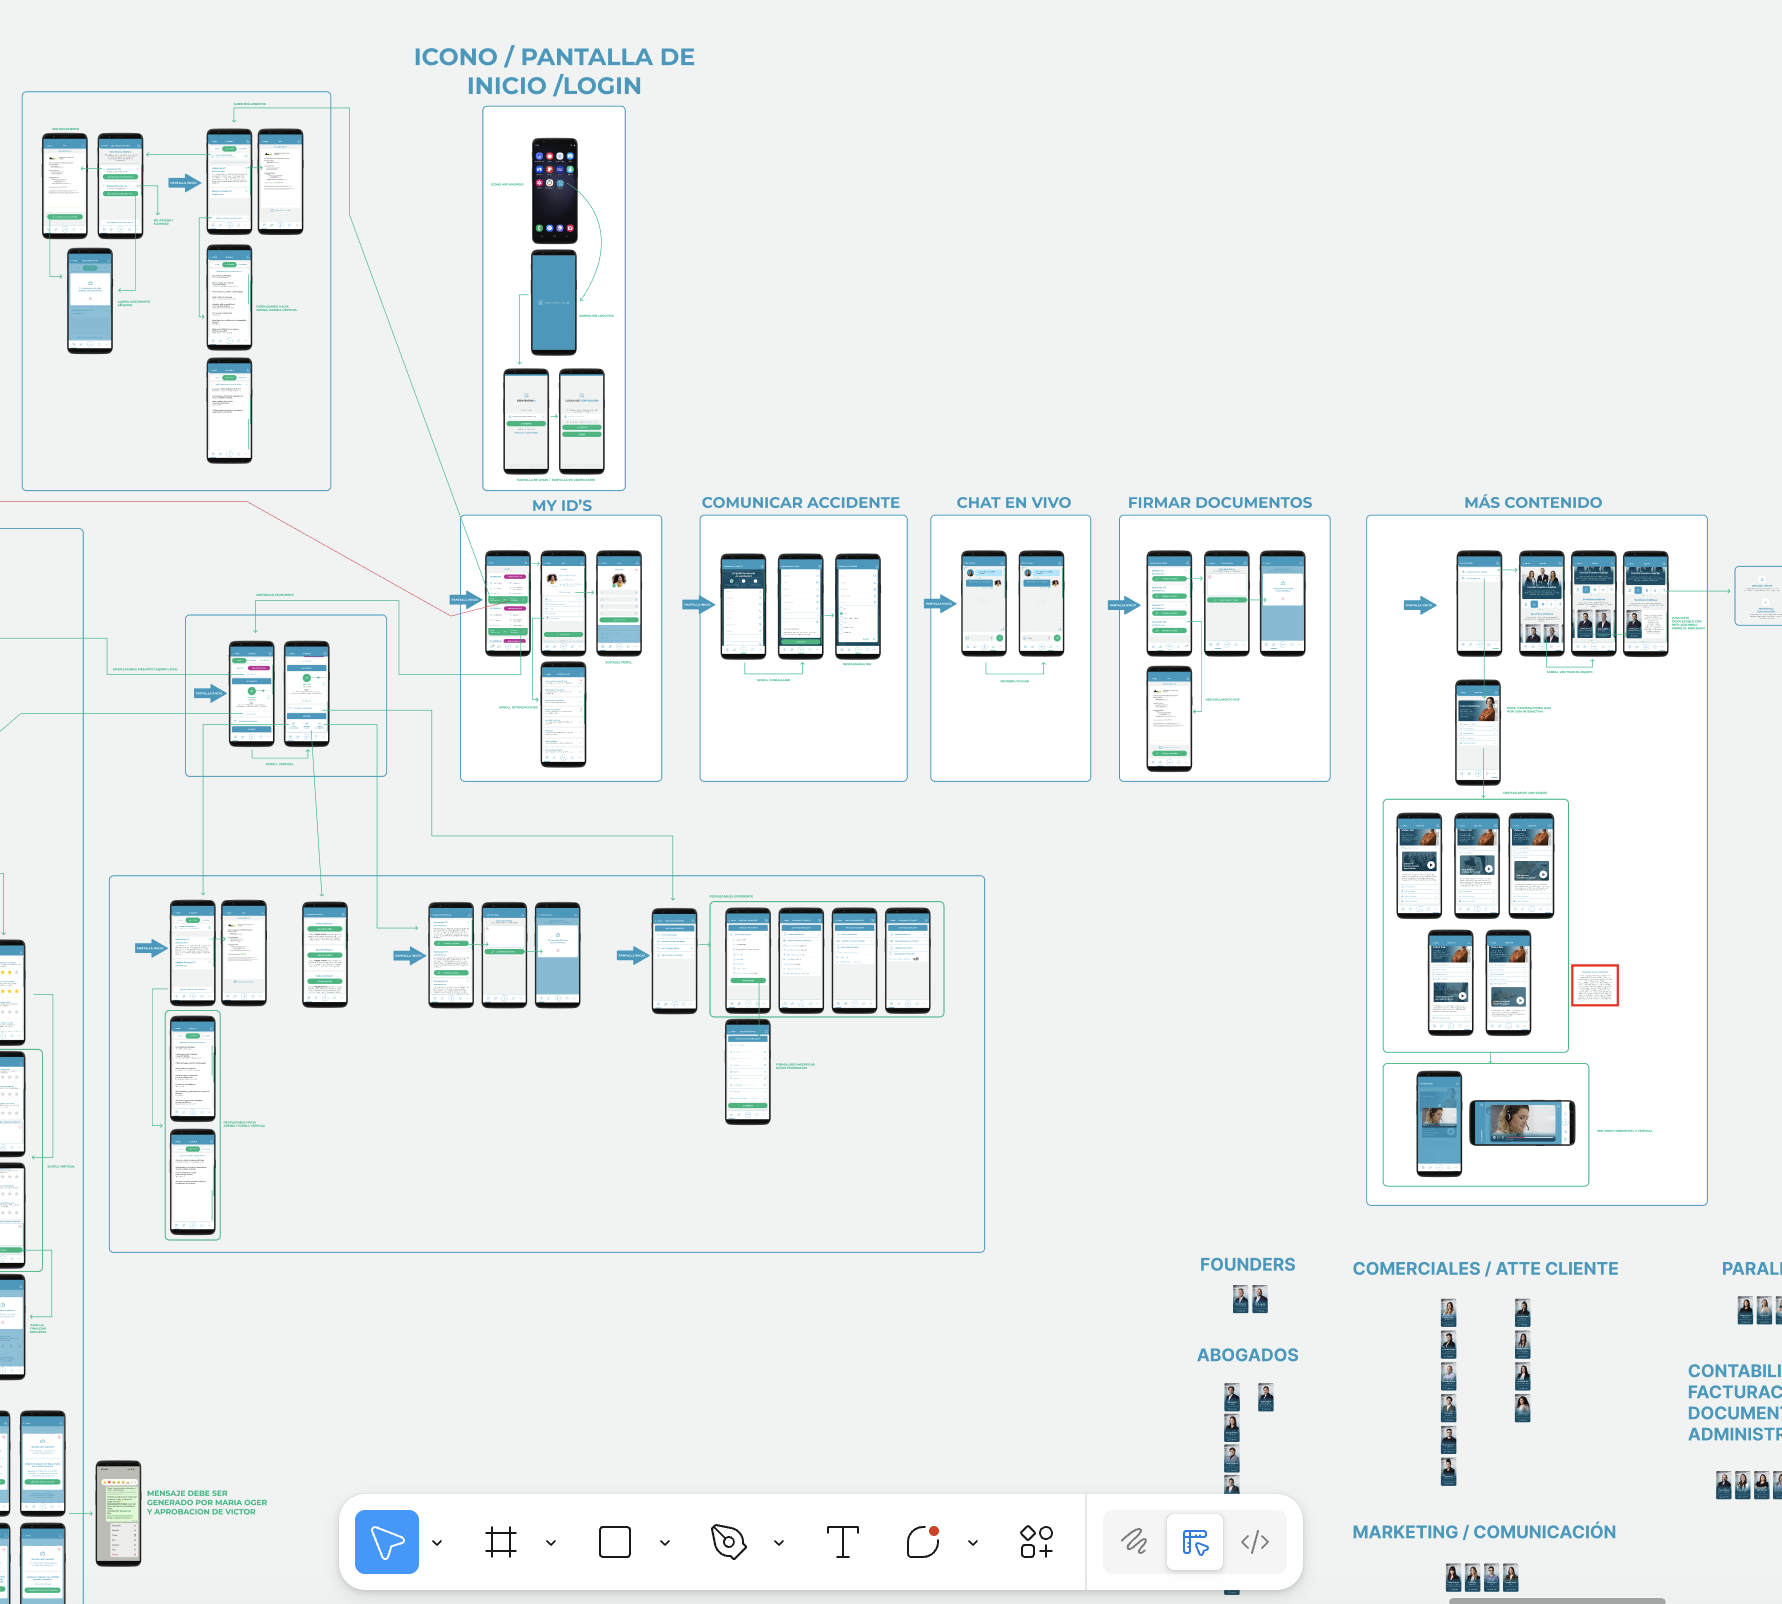Click the FIRMAR DOCUMENTOS frame title
The image size is (1782, 1604).
click(x=1221, y=502)
